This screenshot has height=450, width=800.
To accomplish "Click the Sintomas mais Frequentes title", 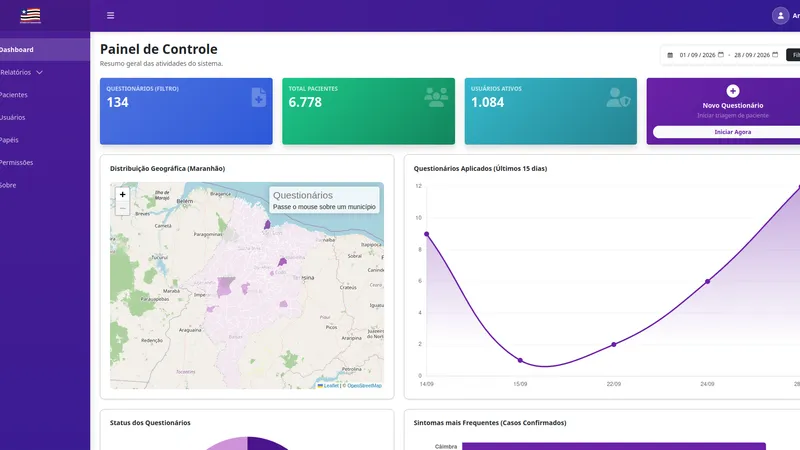I will (490, 422).
